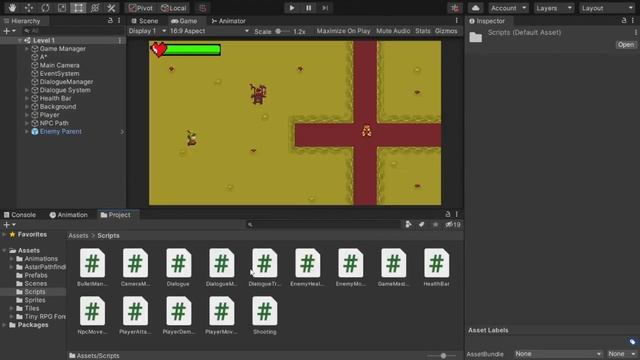Select Enemy Parent prefab
This screenshot has width=640, height=360.
pyautogui.click(x=60, y=131)
